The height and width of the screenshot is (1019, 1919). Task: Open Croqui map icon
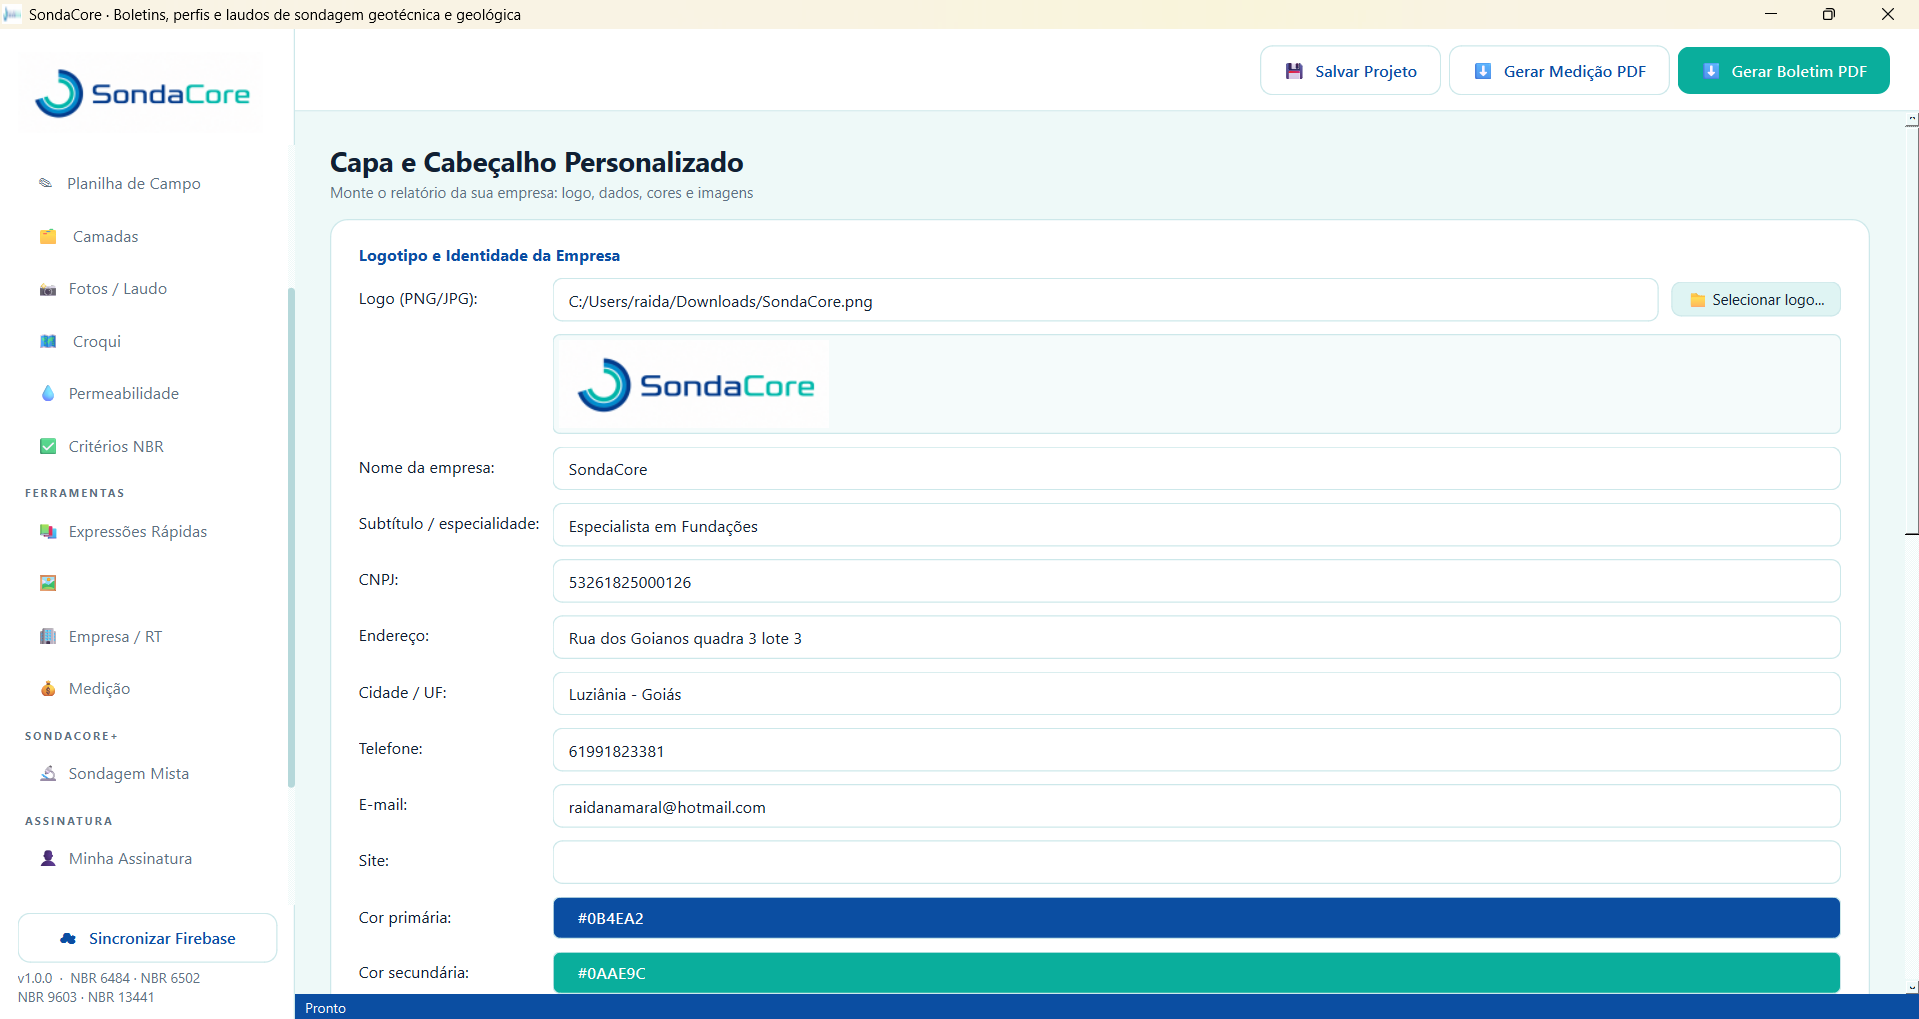(48, 341)
